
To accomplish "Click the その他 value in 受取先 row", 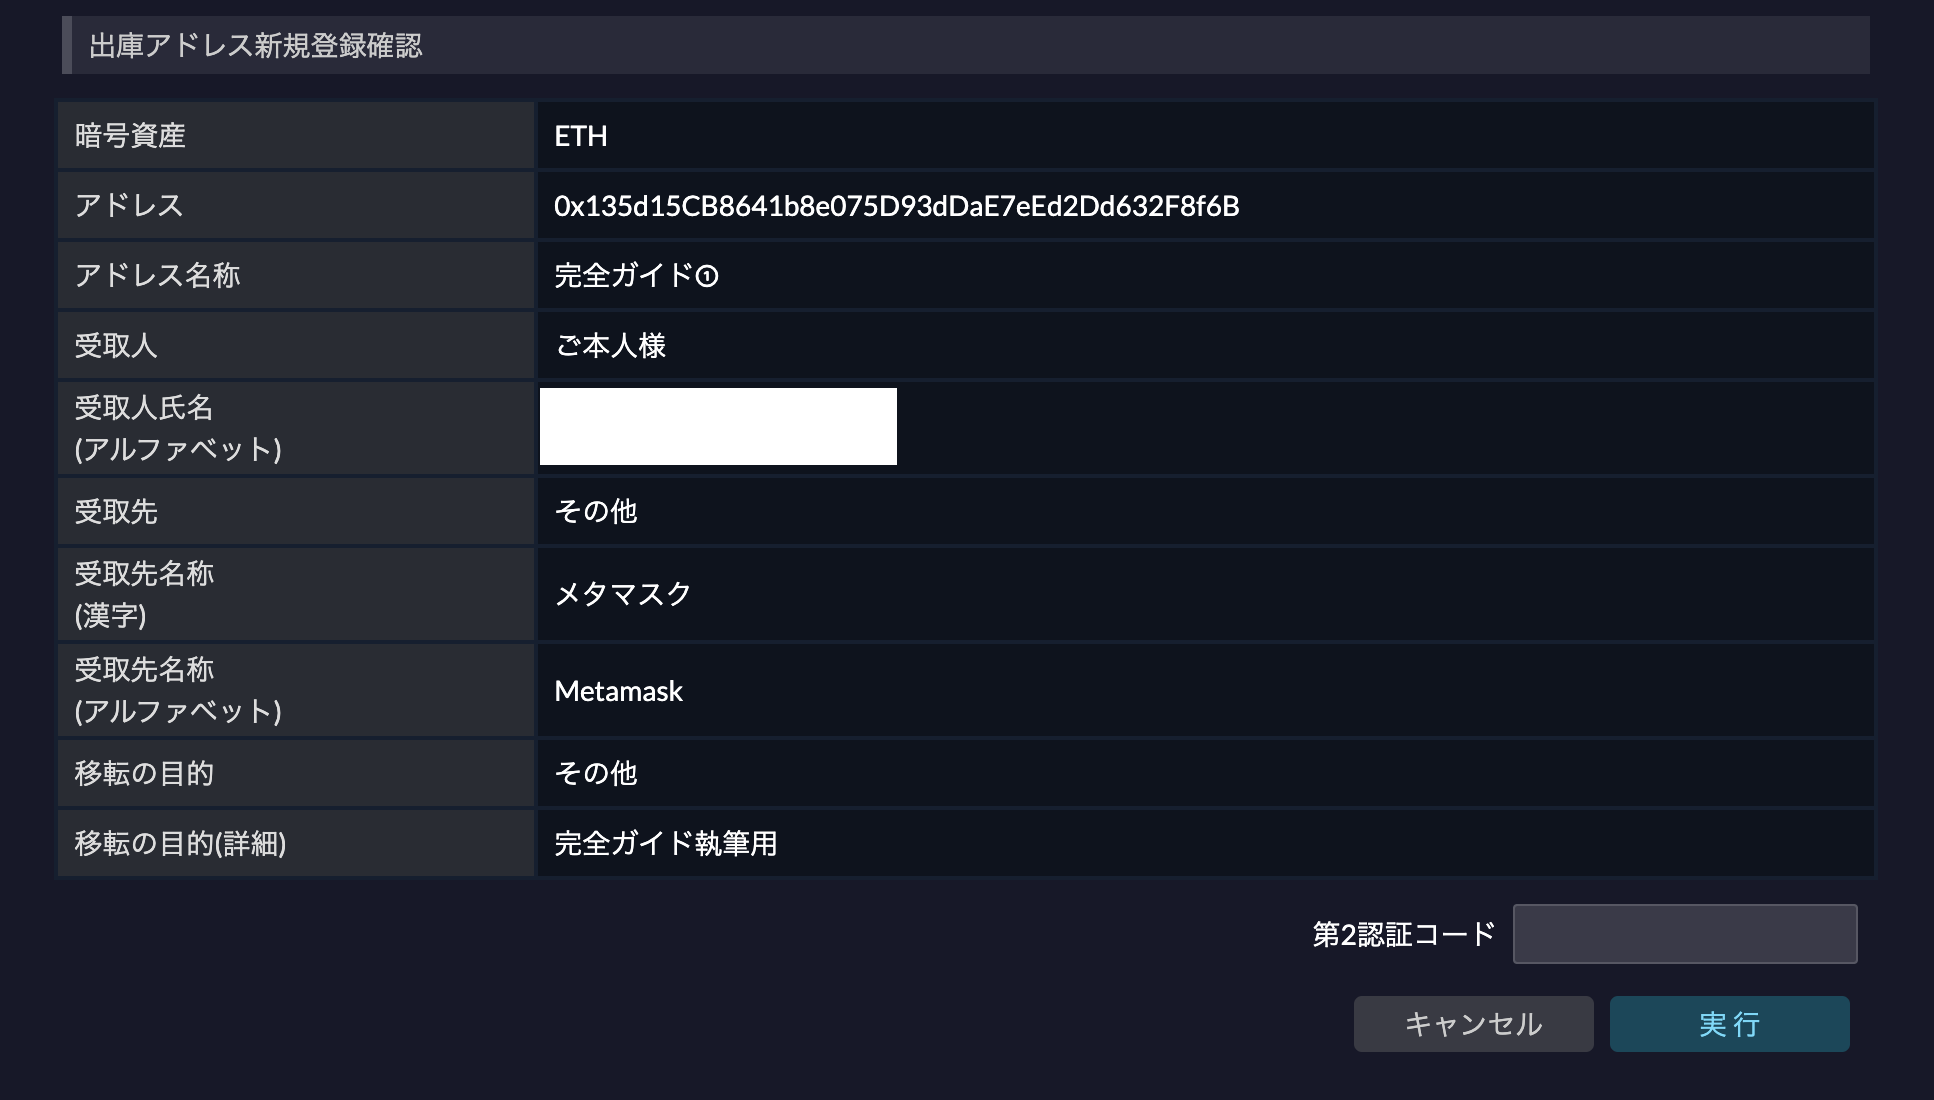I will point(596,512).
